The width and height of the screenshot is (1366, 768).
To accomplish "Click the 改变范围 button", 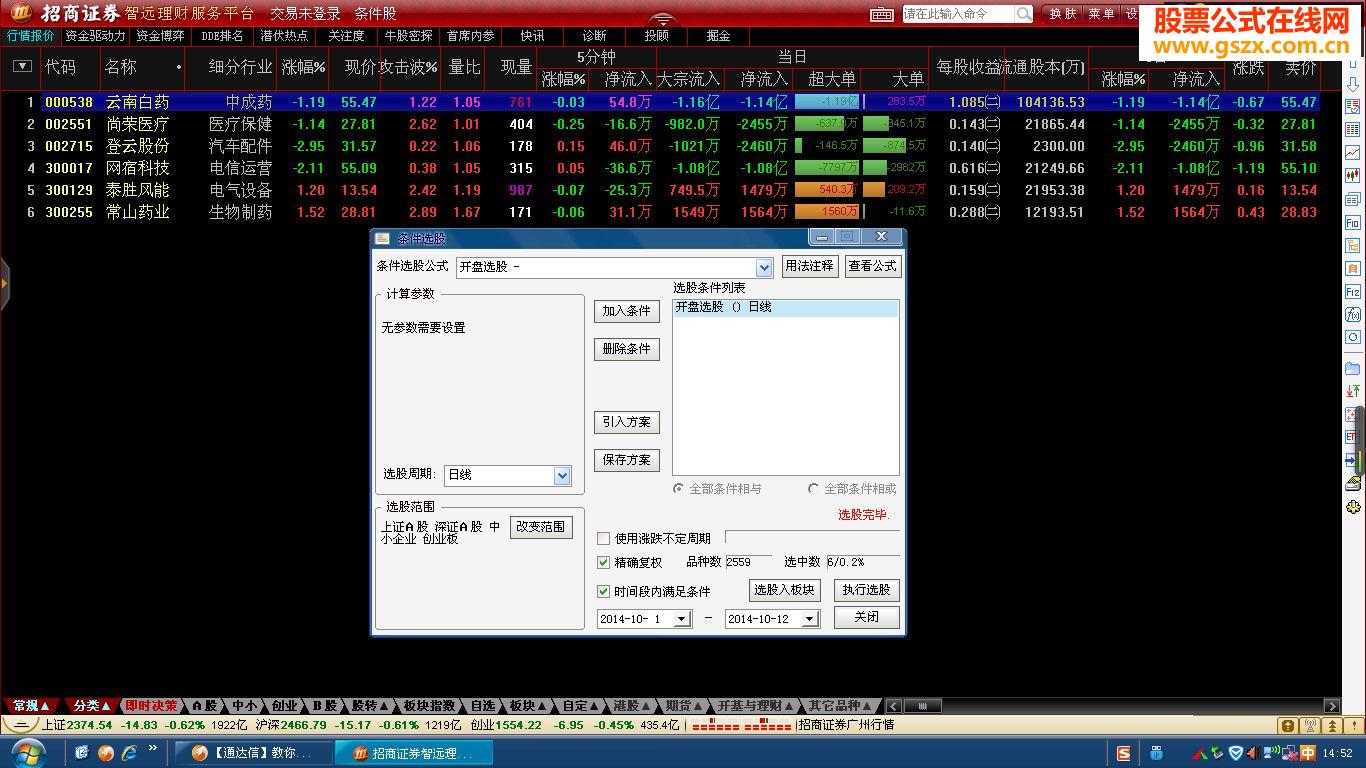I will tap(541, 527).
